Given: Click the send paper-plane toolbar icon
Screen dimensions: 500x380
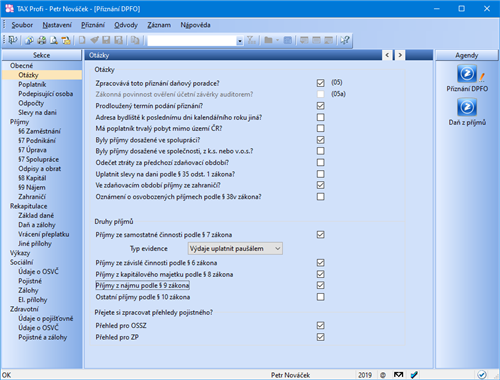Looking at the screenshot, I should (x=94, y=40).
